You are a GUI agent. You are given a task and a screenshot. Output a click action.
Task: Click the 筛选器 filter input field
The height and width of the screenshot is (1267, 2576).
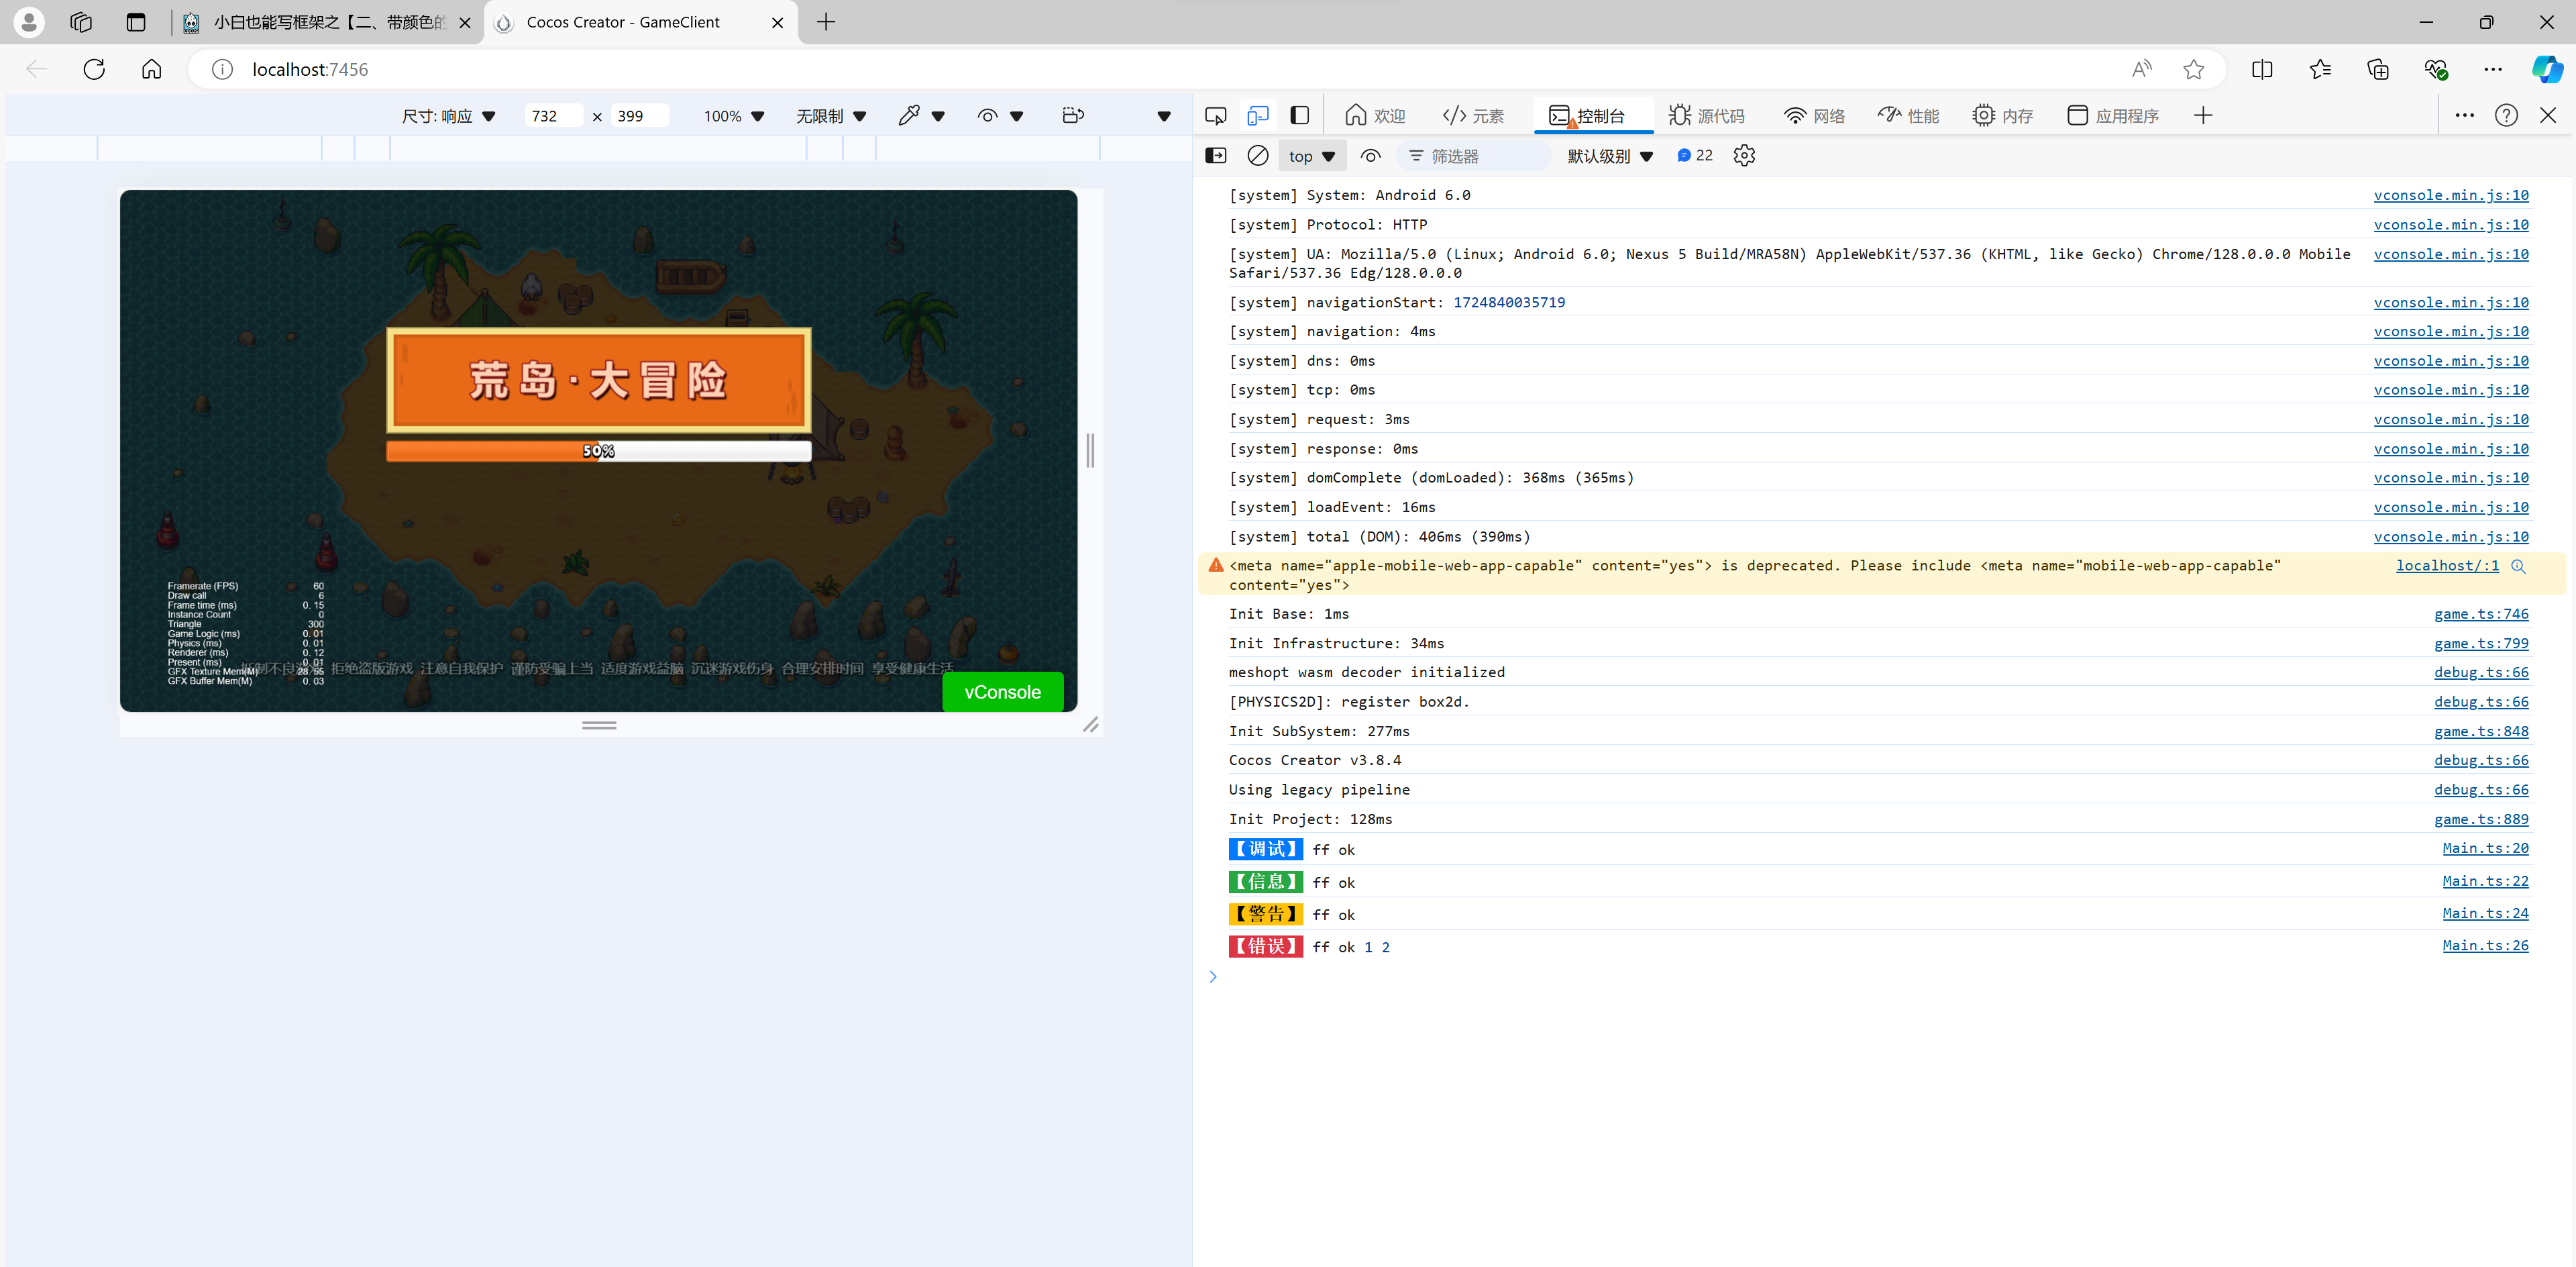(x=1475, y=156)
